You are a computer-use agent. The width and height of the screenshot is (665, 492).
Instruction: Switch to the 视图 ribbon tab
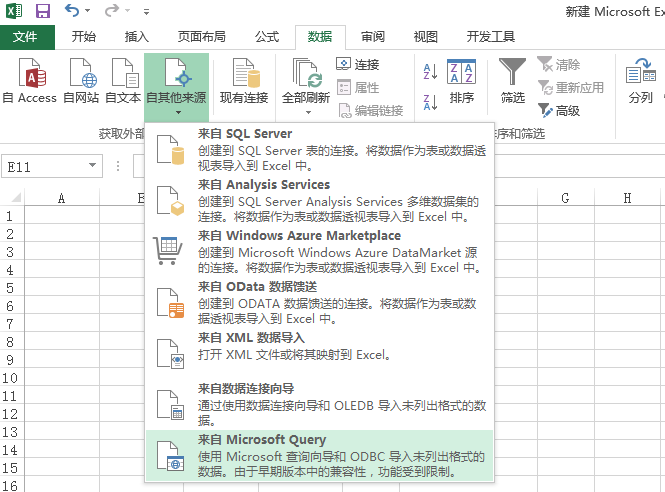pos(425,37)
